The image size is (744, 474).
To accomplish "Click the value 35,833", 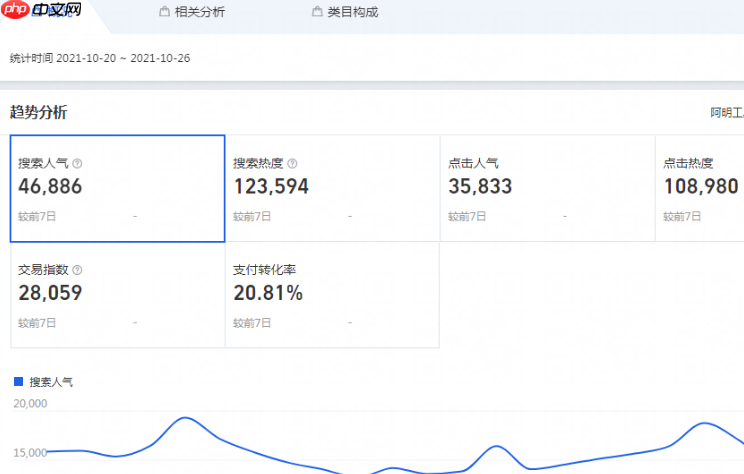I will pyautogui.click(x=480, y=186).
